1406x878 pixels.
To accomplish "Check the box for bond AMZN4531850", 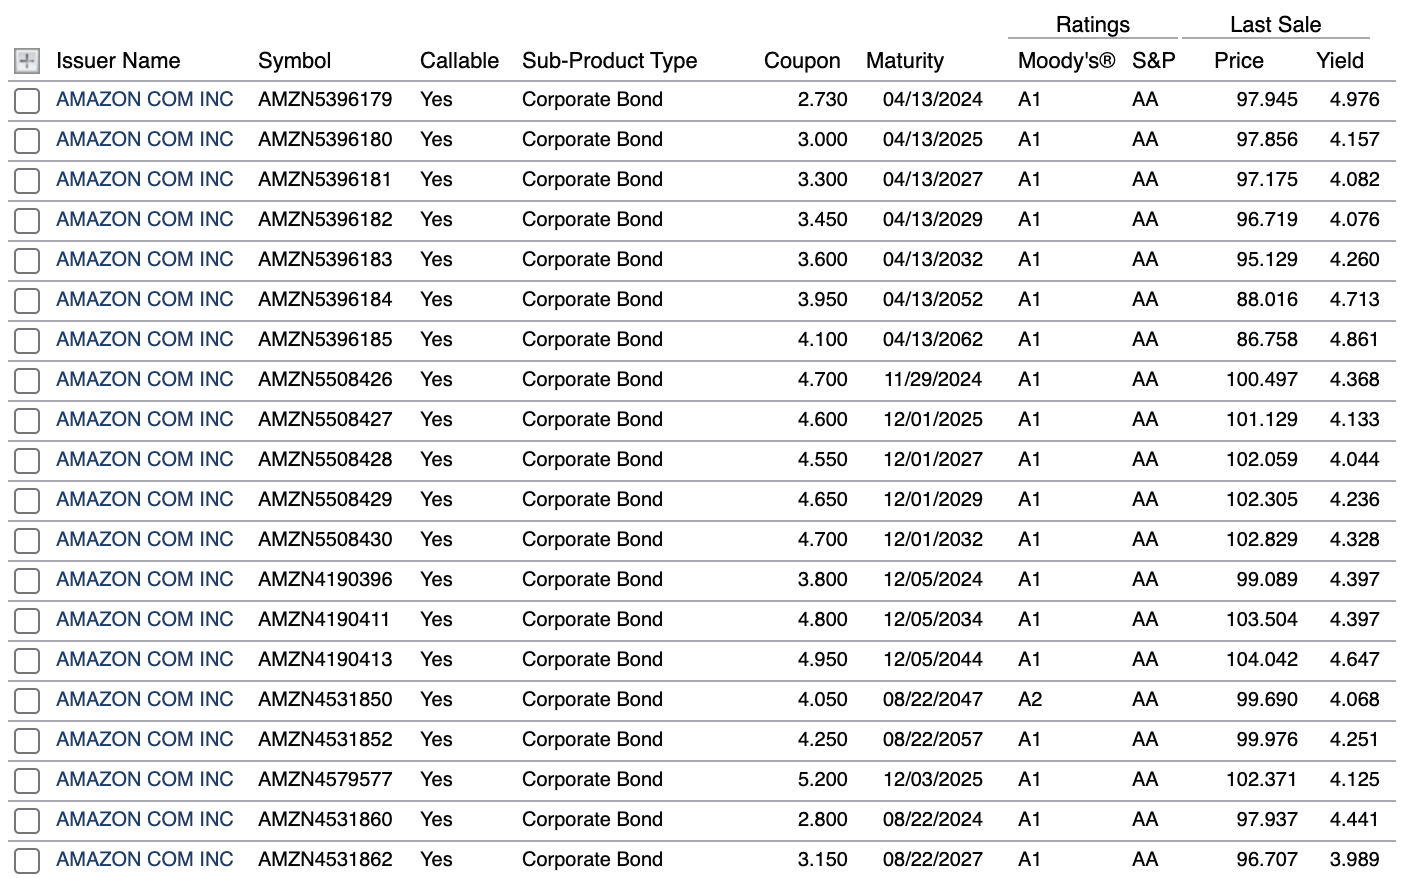I will point(26,699).
